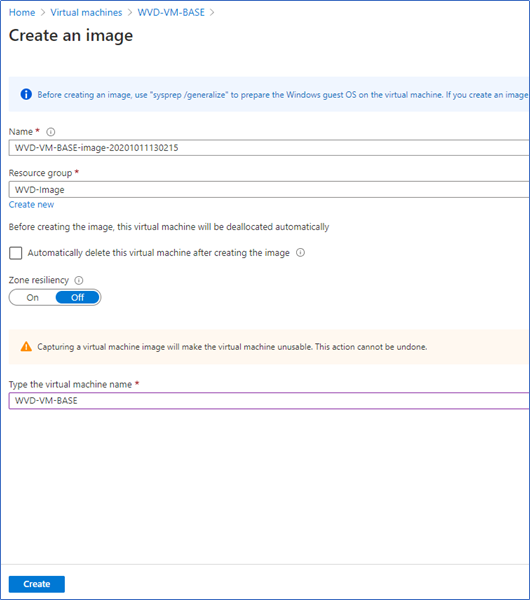Click the chevron after Virtual machines breadcrumb

pos(130,13)
